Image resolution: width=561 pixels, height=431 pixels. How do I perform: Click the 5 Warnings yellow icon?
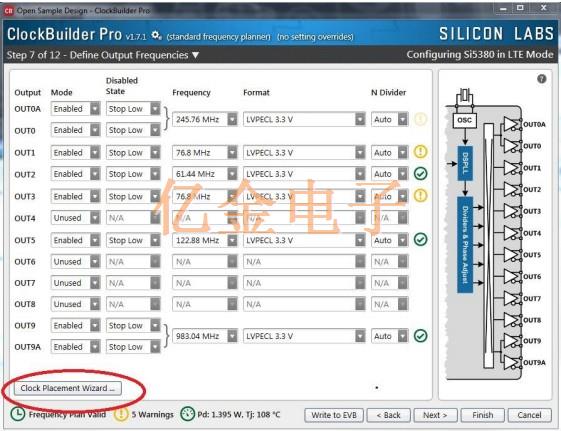(121, 414)
